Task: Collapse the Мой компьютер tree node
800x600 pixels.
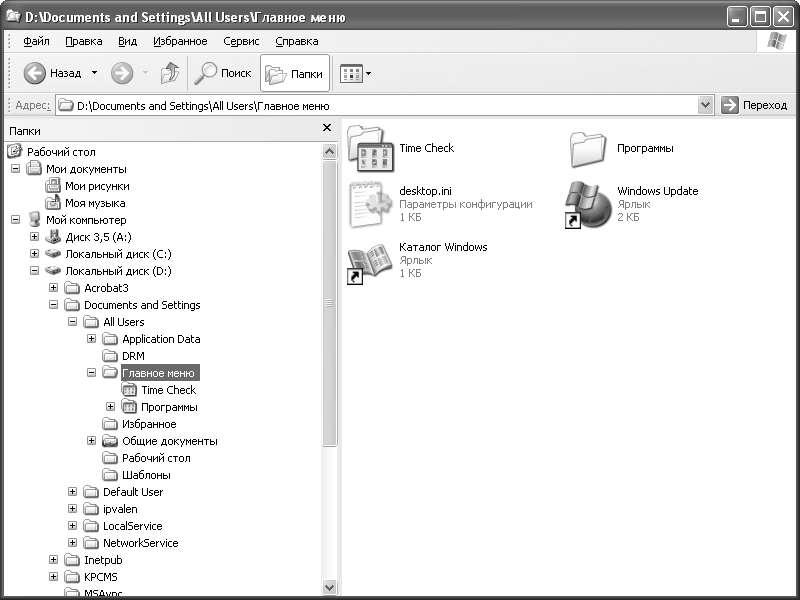Action: pyautogui.click(x=15, y=219)
